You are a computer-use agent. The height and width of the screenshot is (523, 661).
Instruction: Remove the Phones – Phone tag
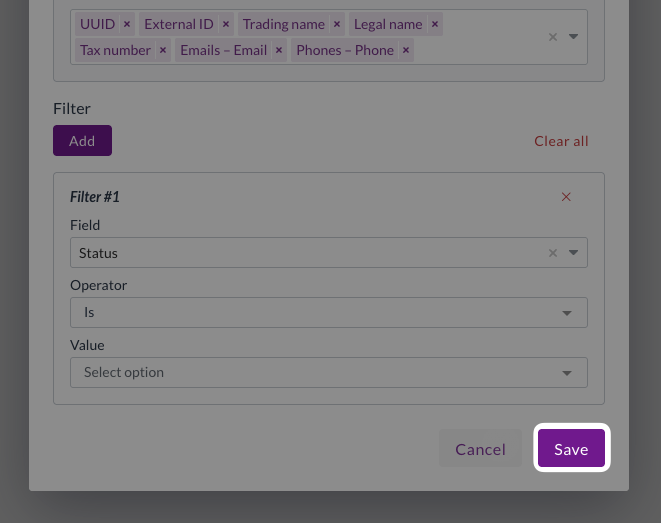click(x=405, y=50)
